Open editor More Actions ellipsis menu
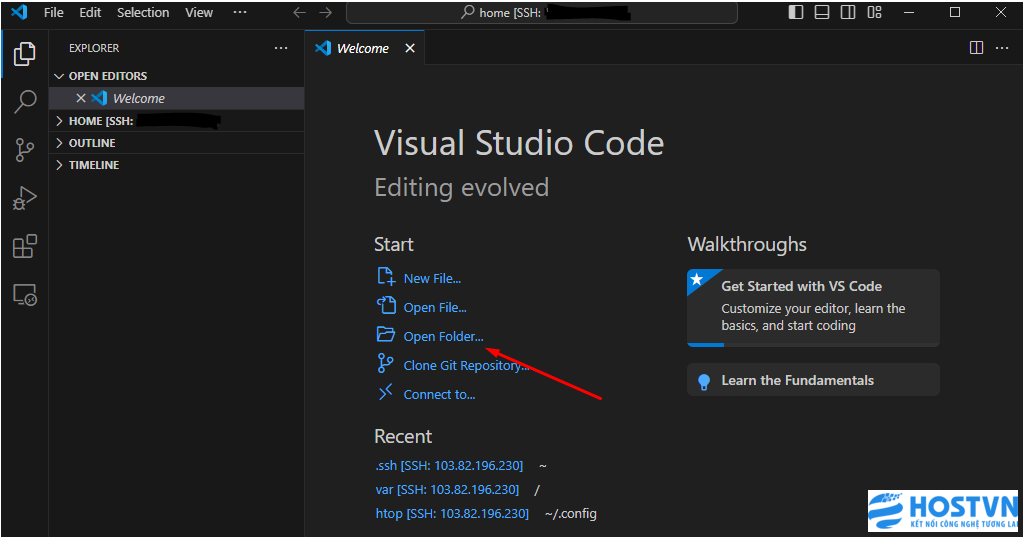Image resolution: width=1023 pixels, height=537 pixels. (1002, 48)
